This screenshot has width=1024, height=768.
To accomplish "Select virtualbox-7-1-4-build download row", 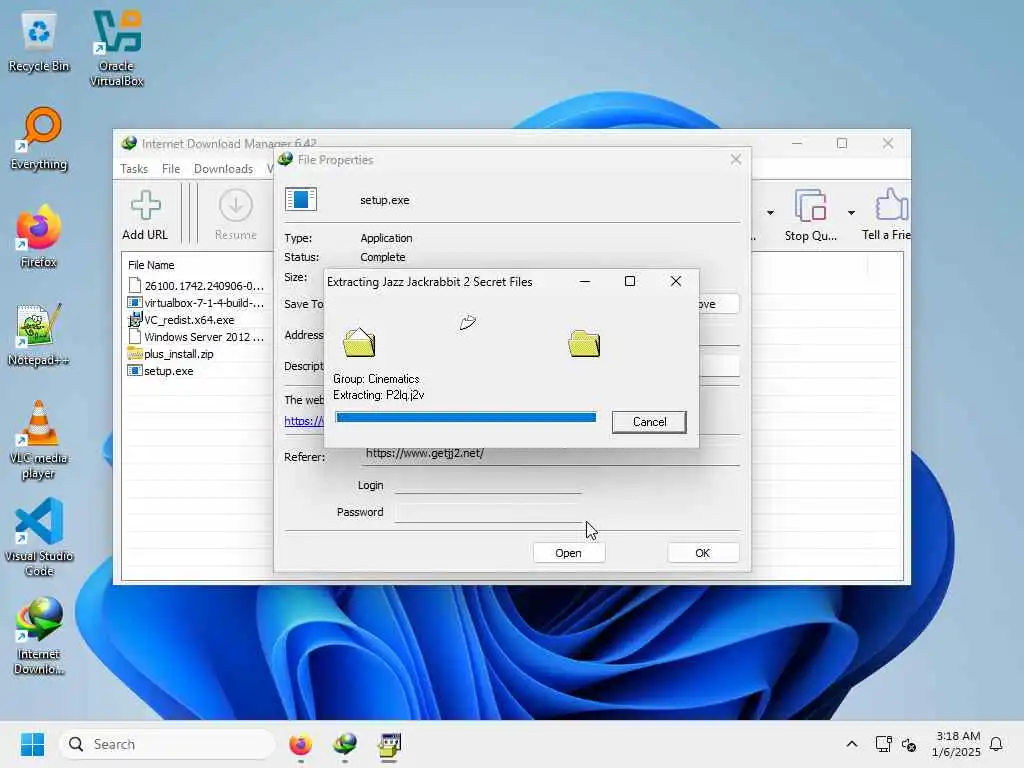I will (197, 303).
